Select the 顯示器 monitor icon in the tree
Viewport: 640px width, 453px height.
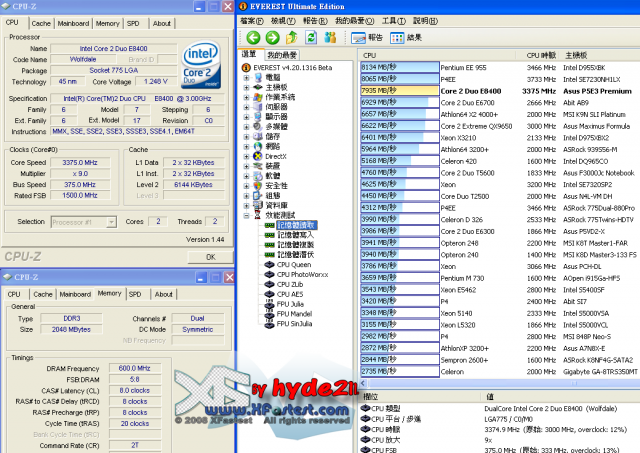(258, 117)
